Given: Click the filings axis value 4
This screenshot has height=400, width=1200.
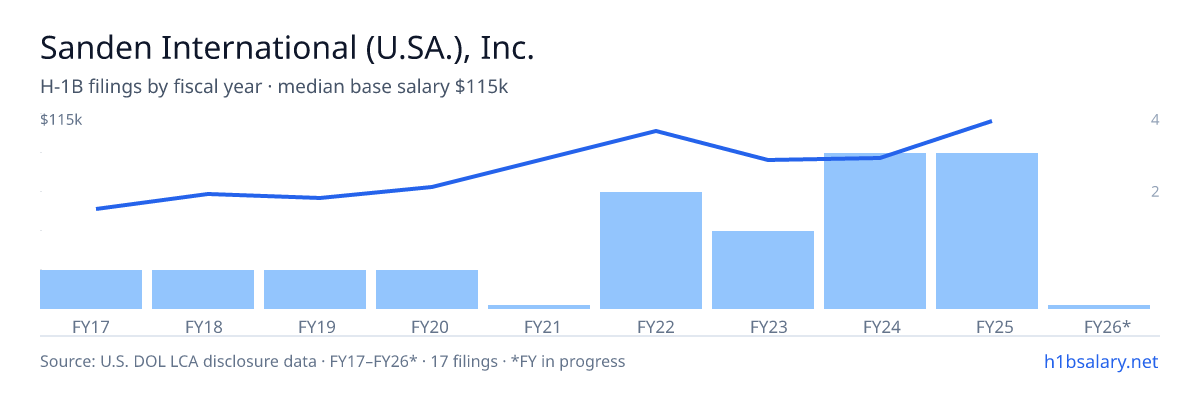Looking at the screenshot, I should point(1155,120).
